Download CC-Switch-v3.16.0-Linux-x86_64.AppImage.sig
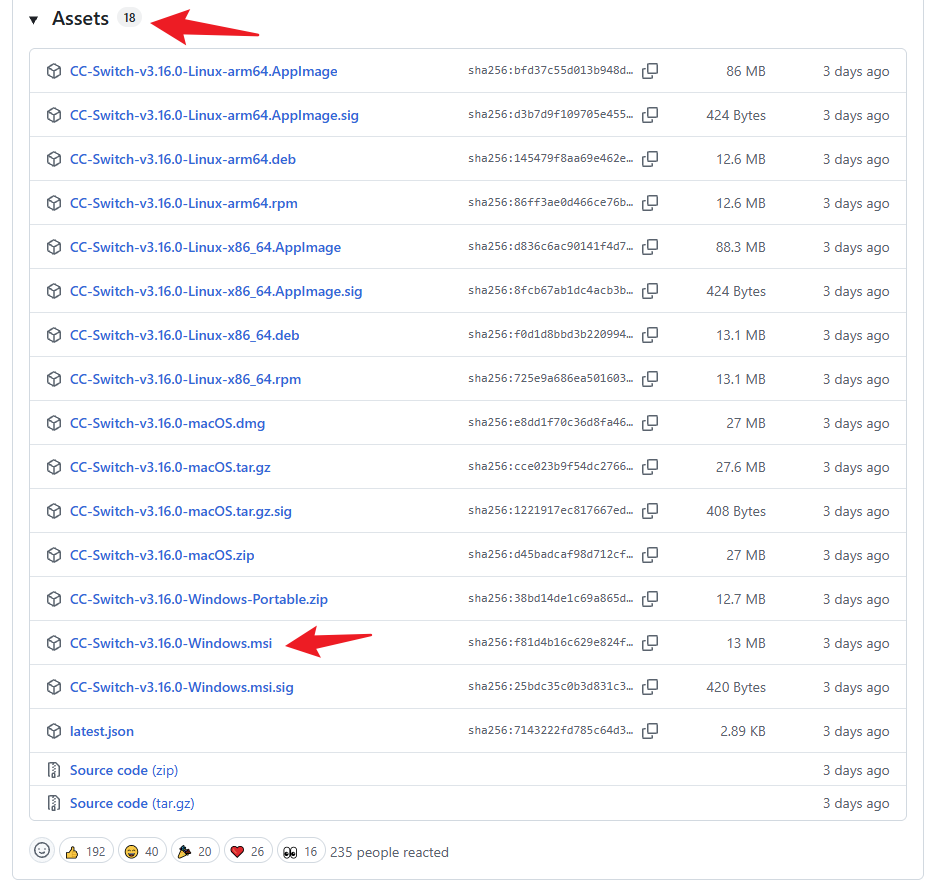Screen dimensions: 936x893 pos(216,291)
